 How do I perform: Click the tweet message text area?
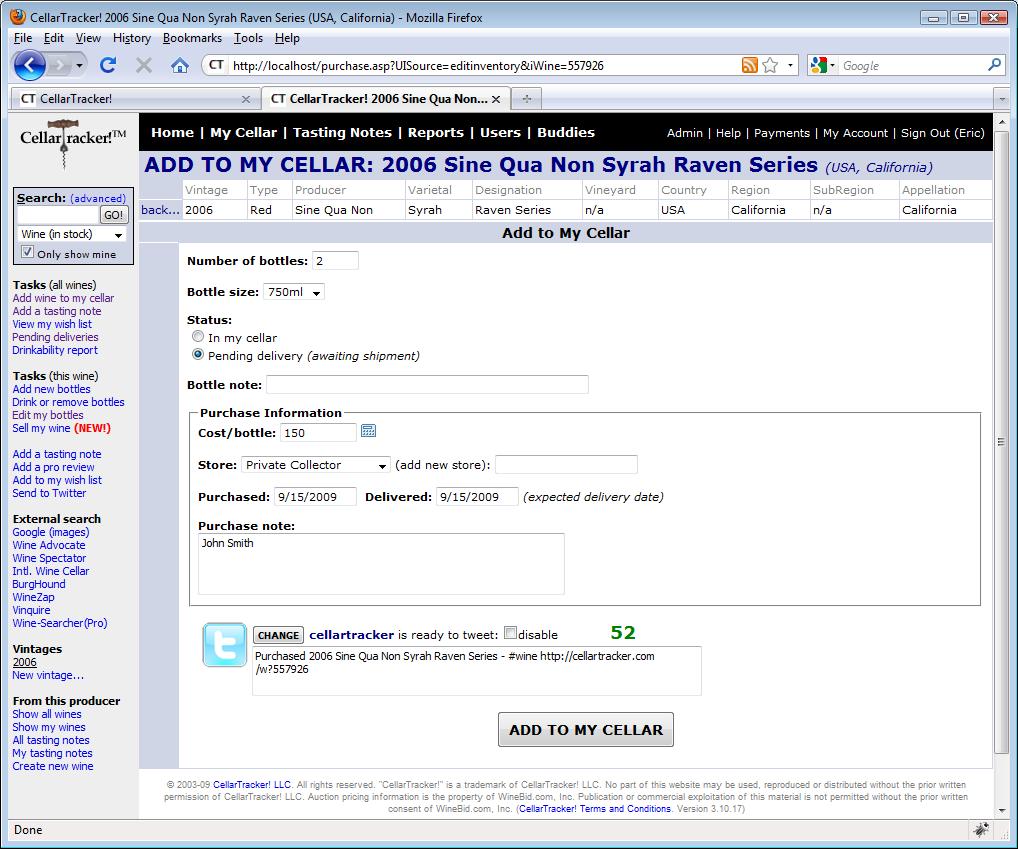477,671
